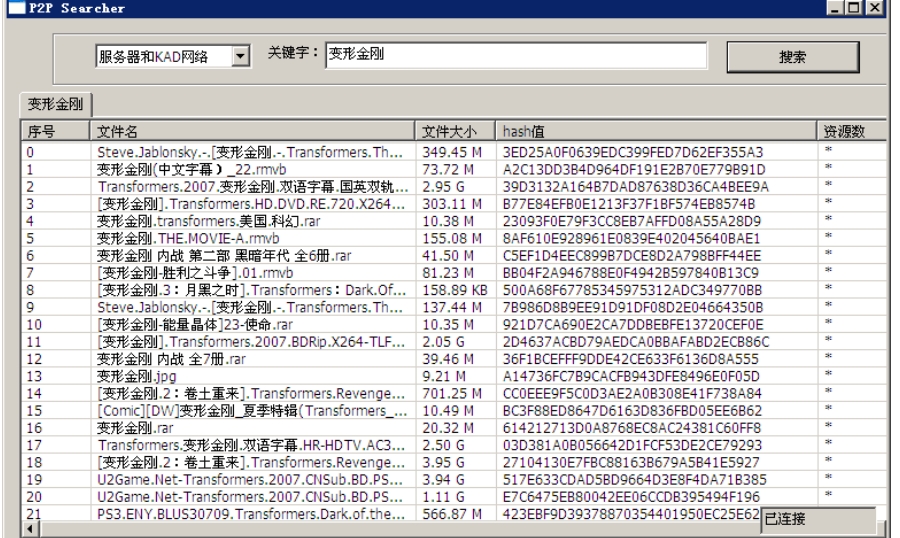Click hash E7C6475EB80042EE06CCDB395494F196
The width and height of the screenshot is (900, 538).
(x=631, y=497)
